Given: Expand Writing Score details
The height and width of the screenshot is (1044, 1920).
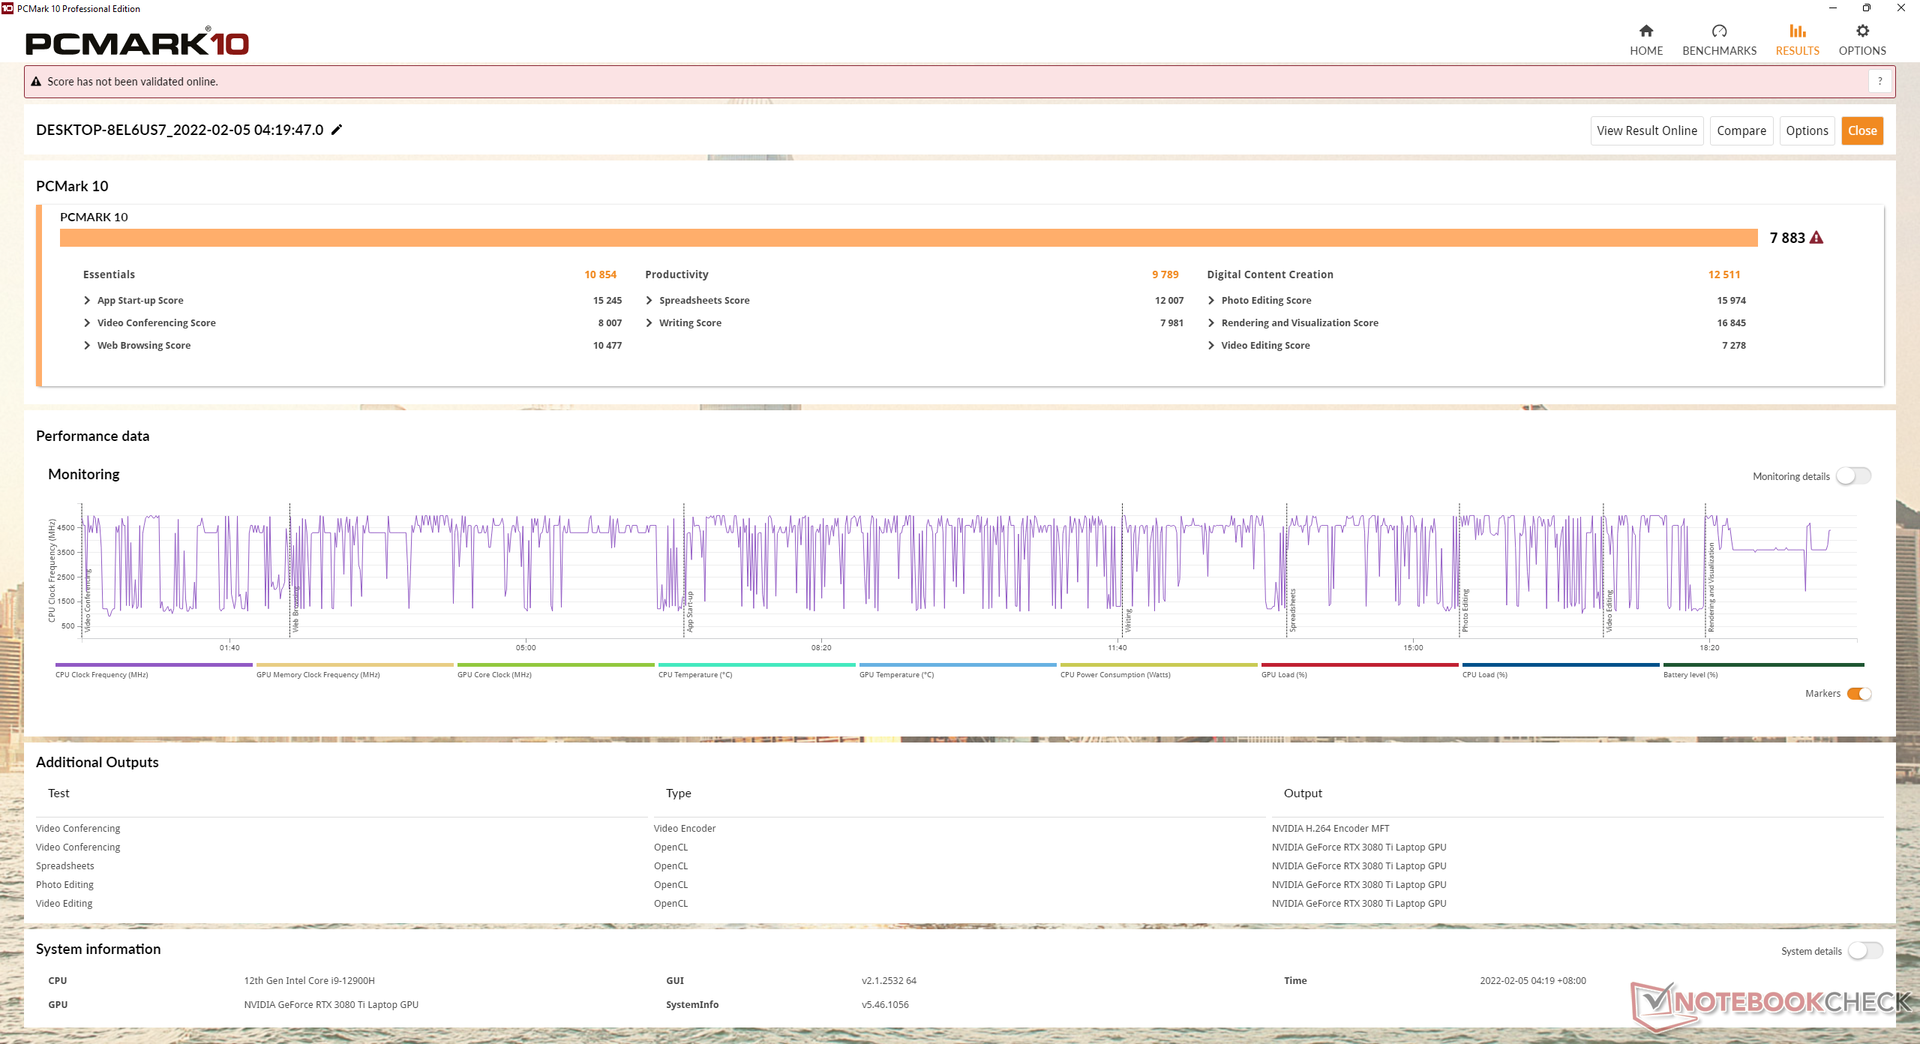Looking at the screenshot, I should tap(649, 323).
